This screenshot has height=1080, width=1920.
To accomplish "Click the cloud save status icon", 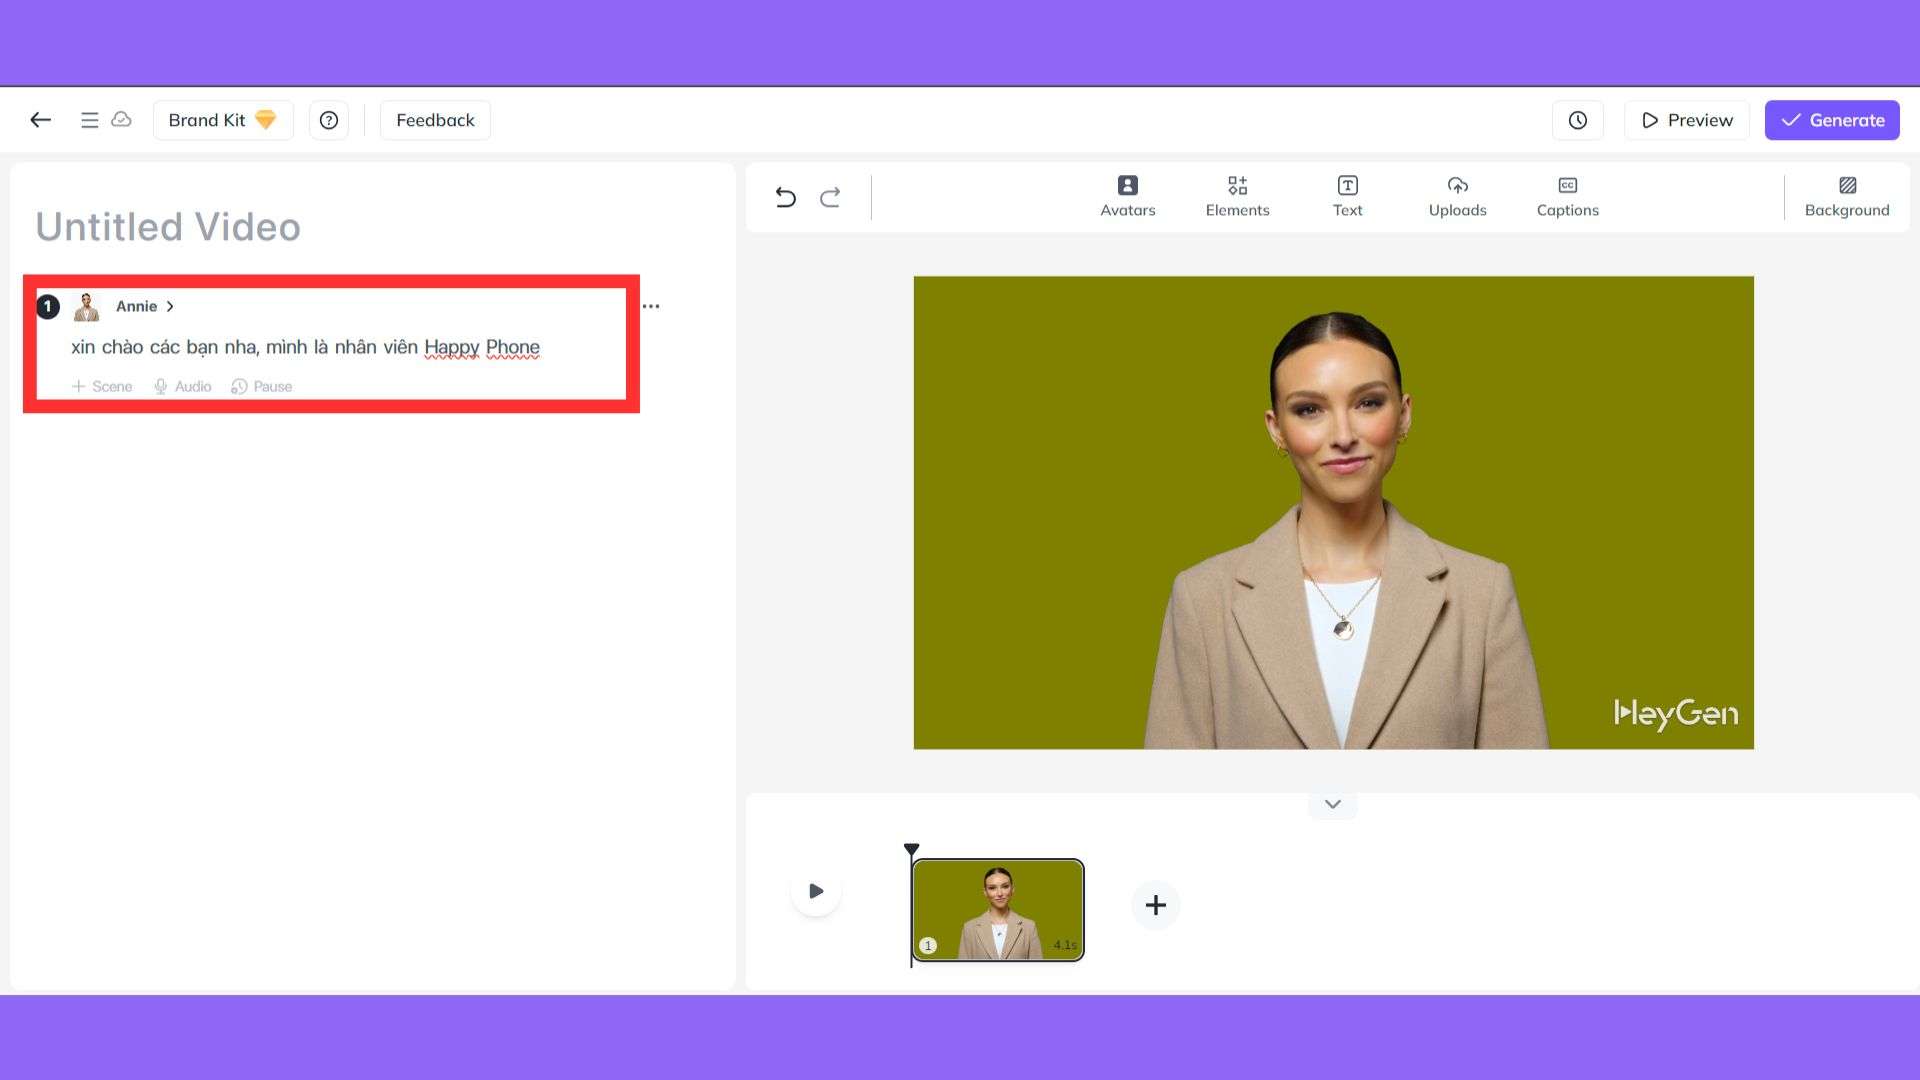I will pos(121,119).
